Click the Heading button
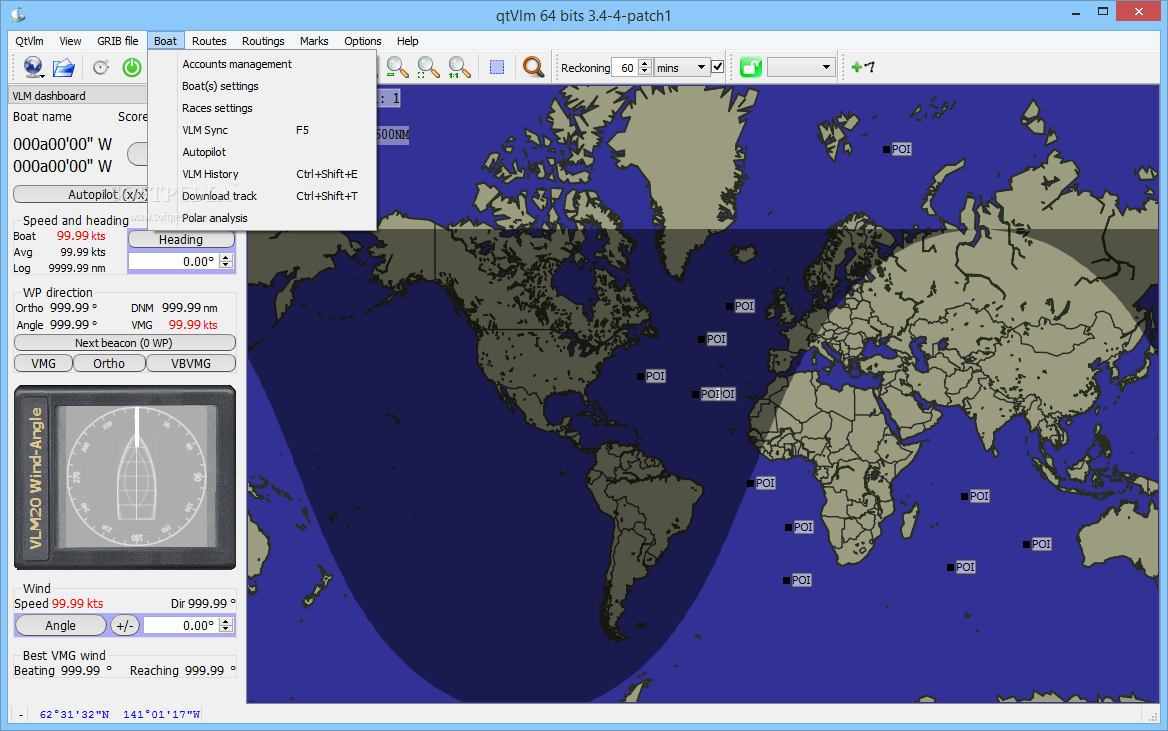Image resolution: width=1168 pixels, height=731 pixels. tap(181, 239)
